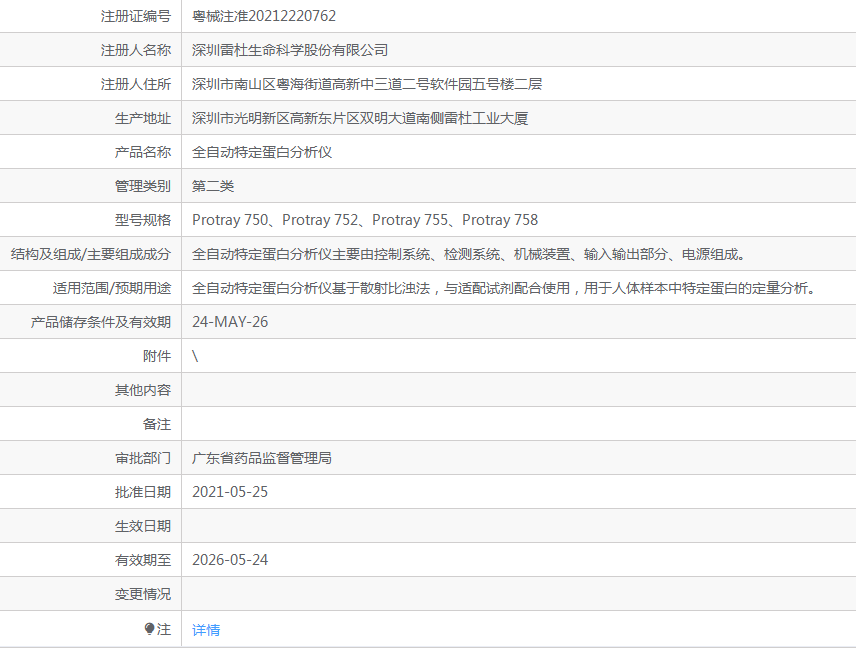The height and width of the screenshot is (649, 856).
Task: Select the expiry date 2026-05-24
Action: click(x=230, y=560)
